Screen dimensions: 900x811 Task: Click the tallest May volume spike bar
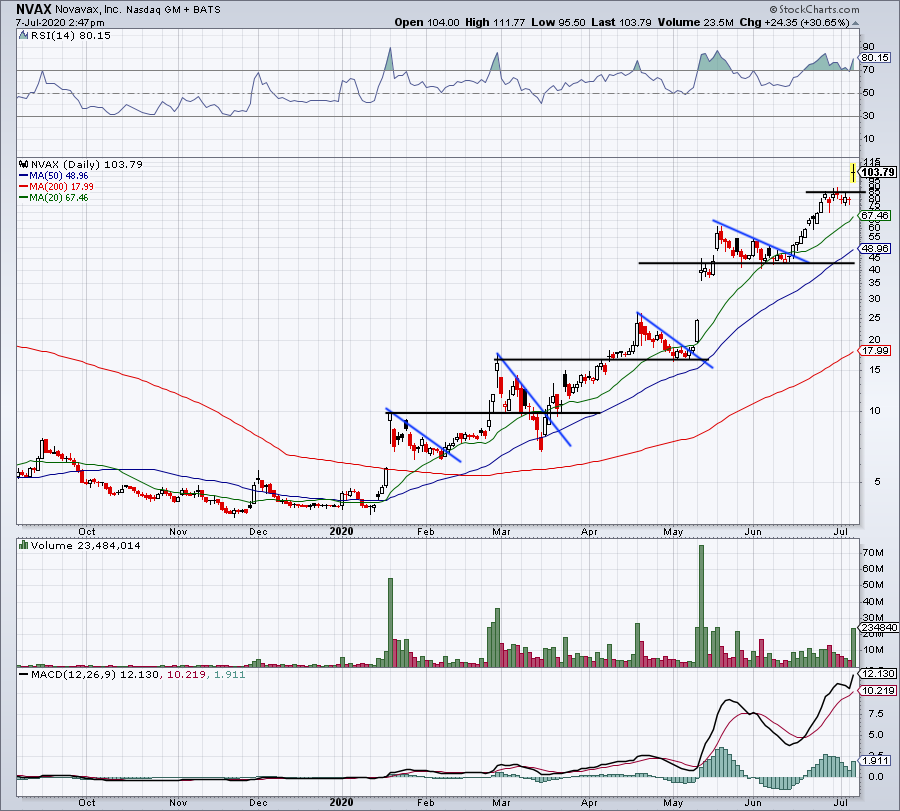click(x=701, y=606)
